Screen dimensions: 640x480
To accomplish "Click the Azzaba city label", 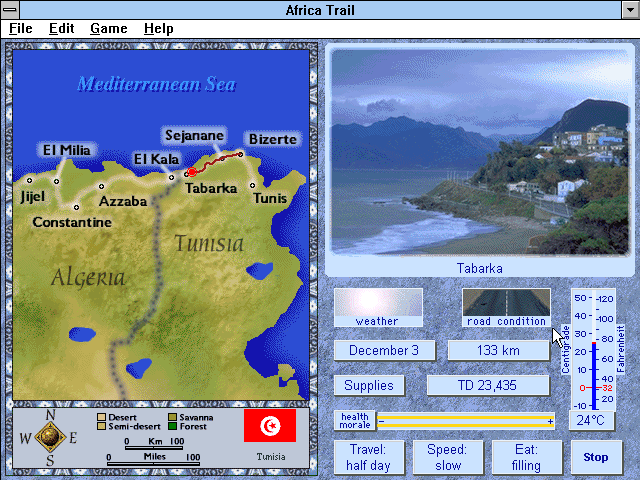I will 123,201.
